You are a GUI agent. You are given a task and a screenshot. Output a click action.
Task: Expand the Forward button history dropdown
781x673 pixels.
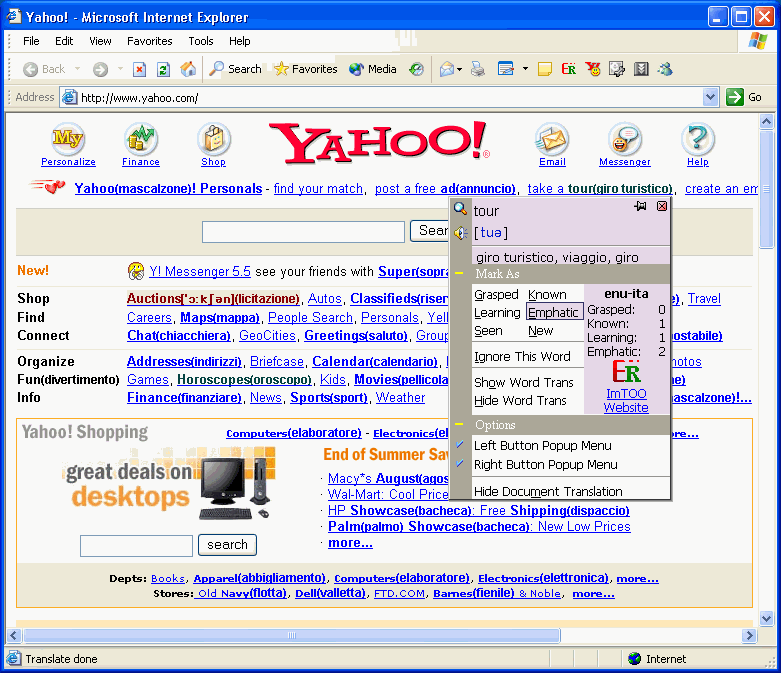[x=120, y=69]
